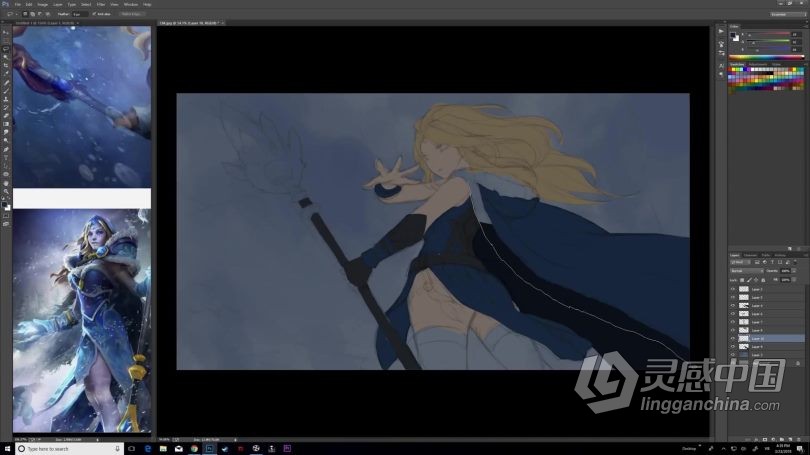Viewport: 810px width, 455px height.
Task: Open the Lasso tool preset picker
Action: [x=17, y=14]
